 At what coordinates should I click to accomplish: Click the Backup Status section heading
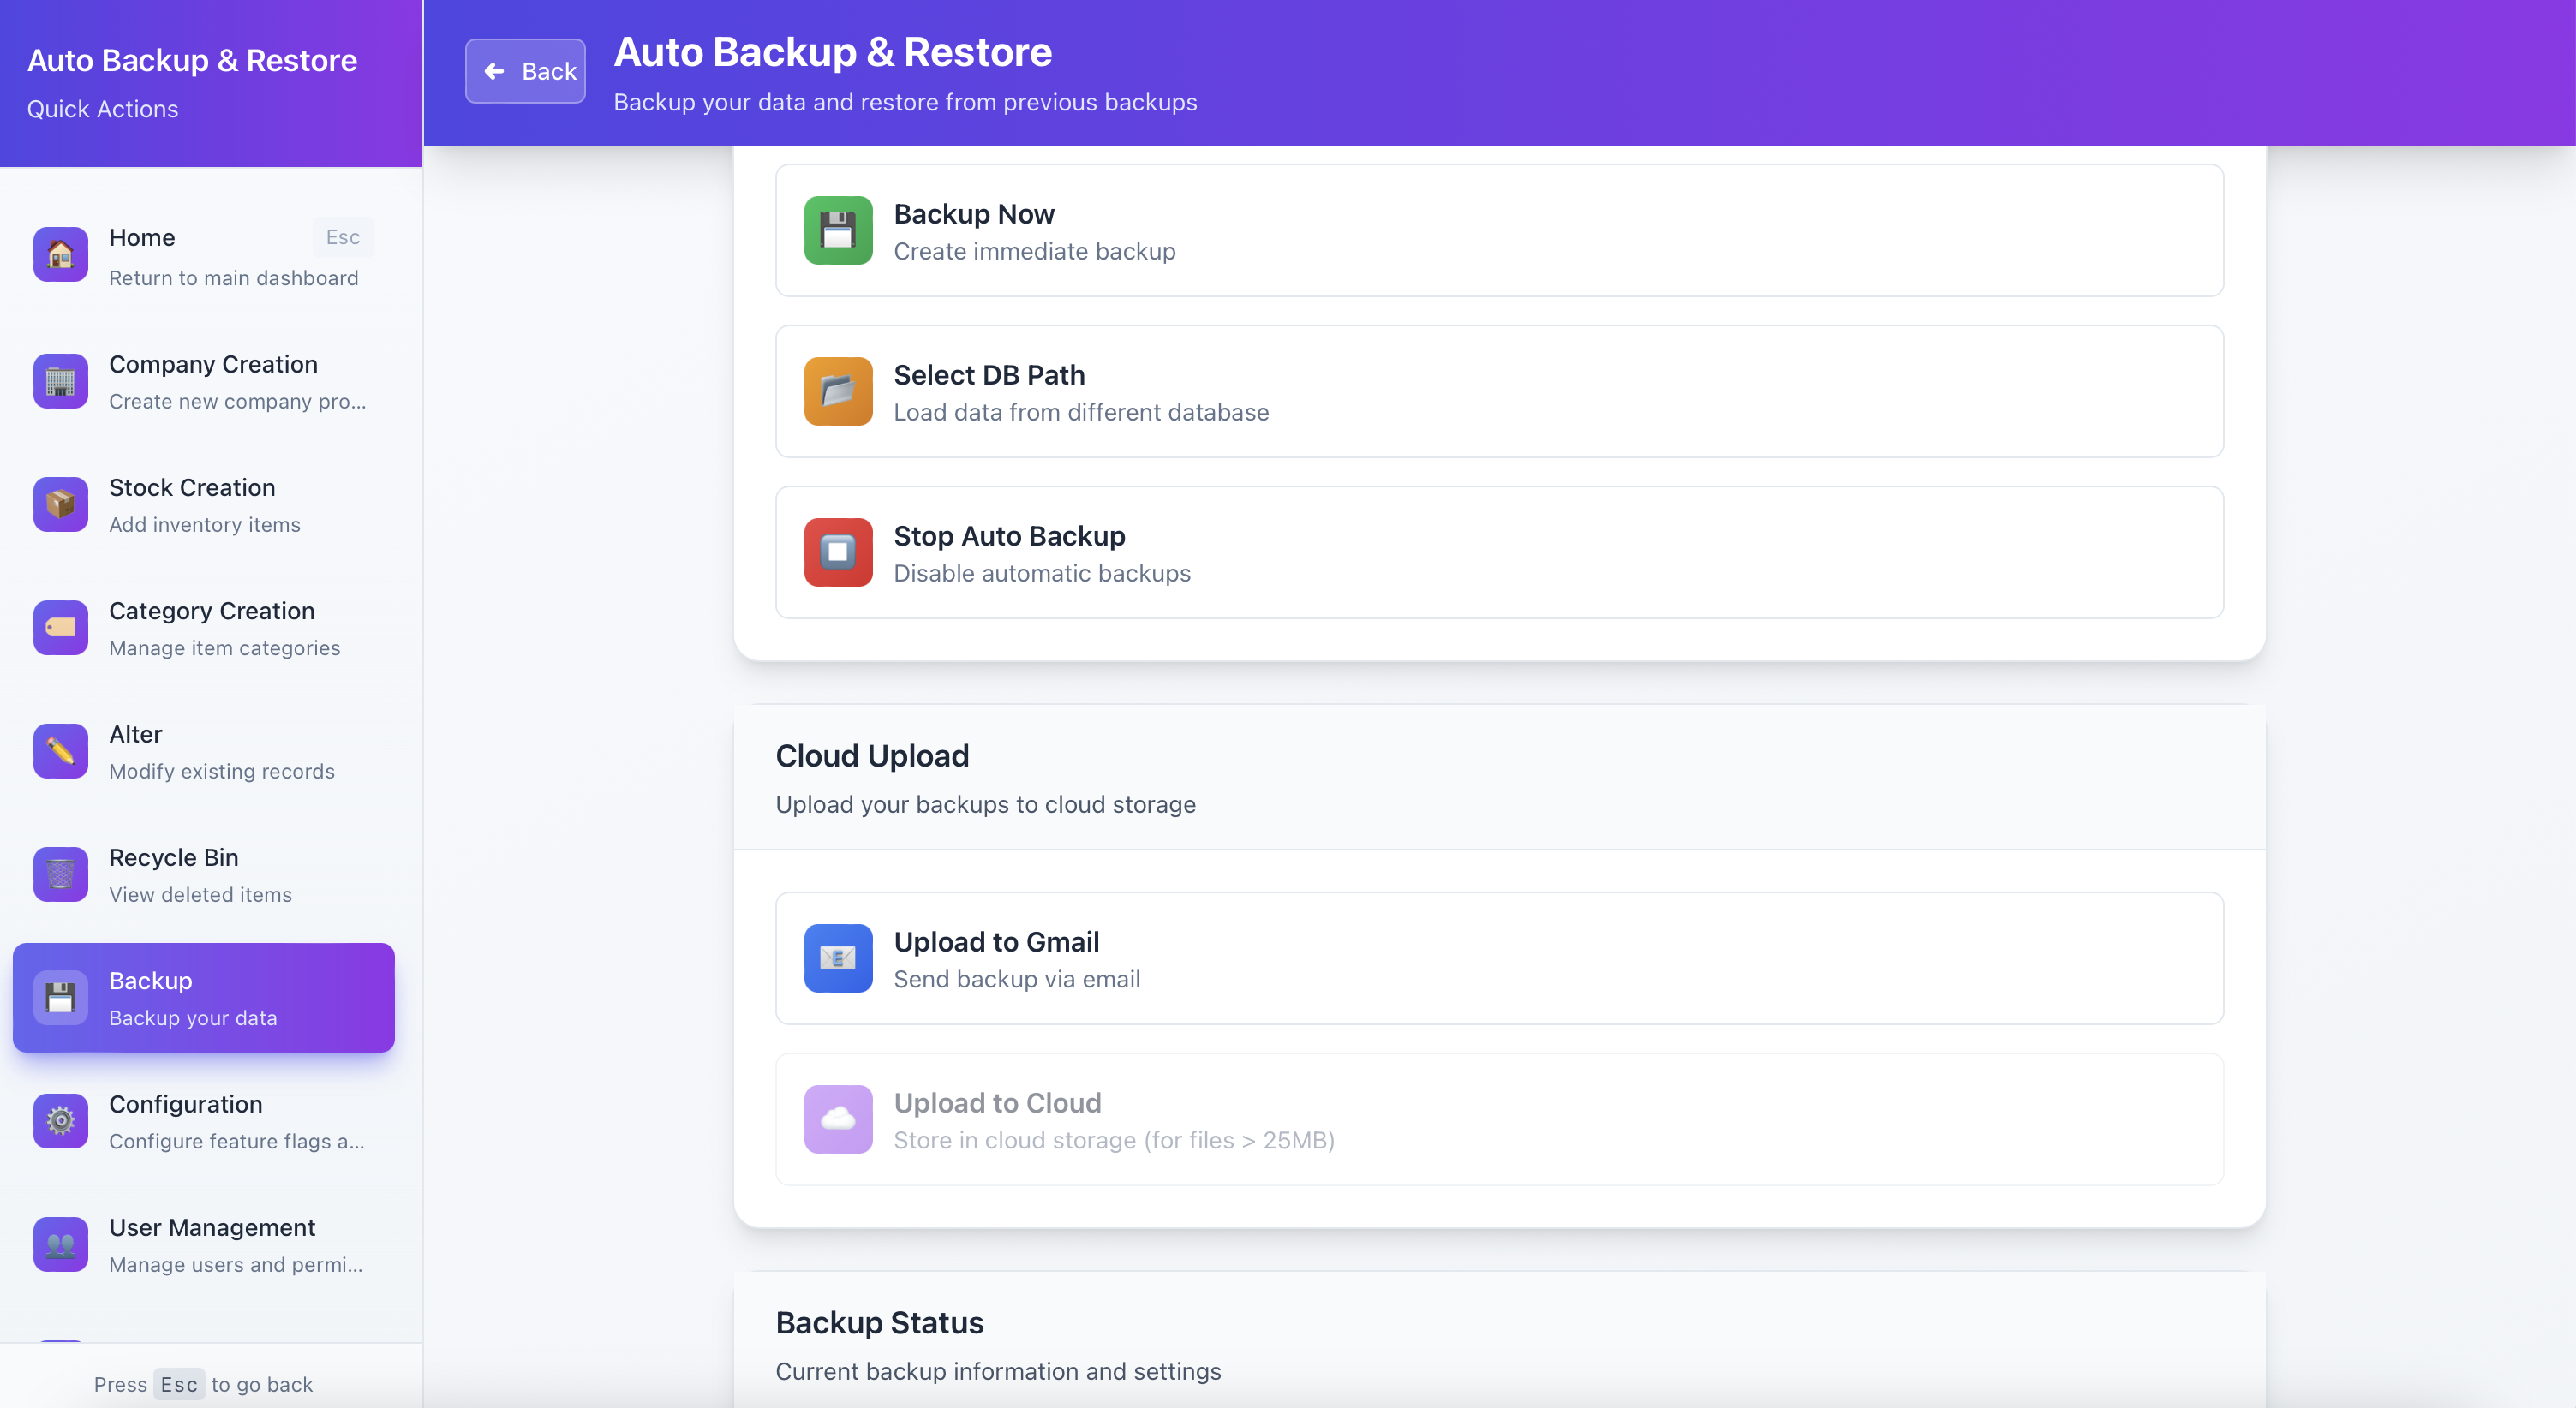(x=879, y=1323)
